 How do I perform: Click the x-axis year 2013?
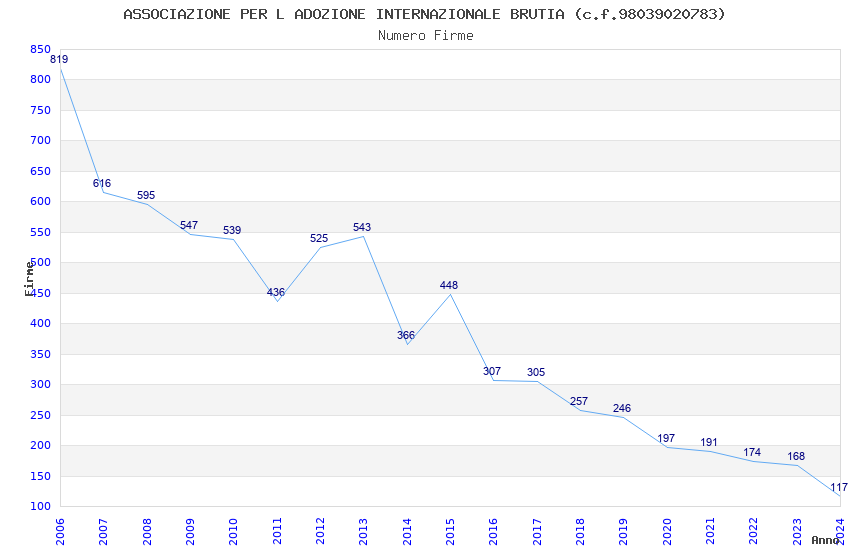coord(363,531)
